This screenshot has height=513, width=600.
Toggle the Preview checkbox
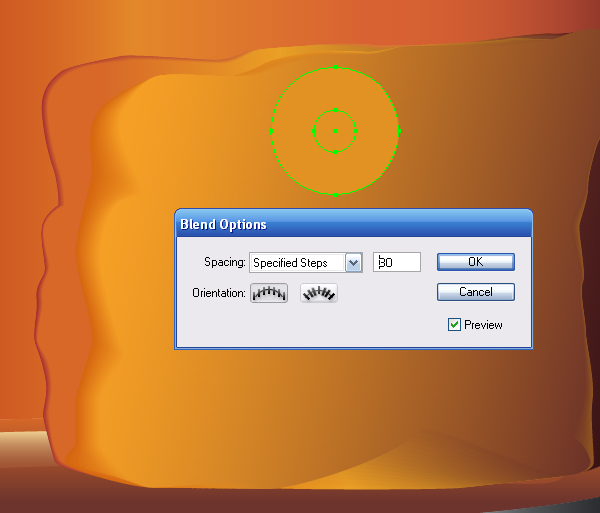[454, 325]
